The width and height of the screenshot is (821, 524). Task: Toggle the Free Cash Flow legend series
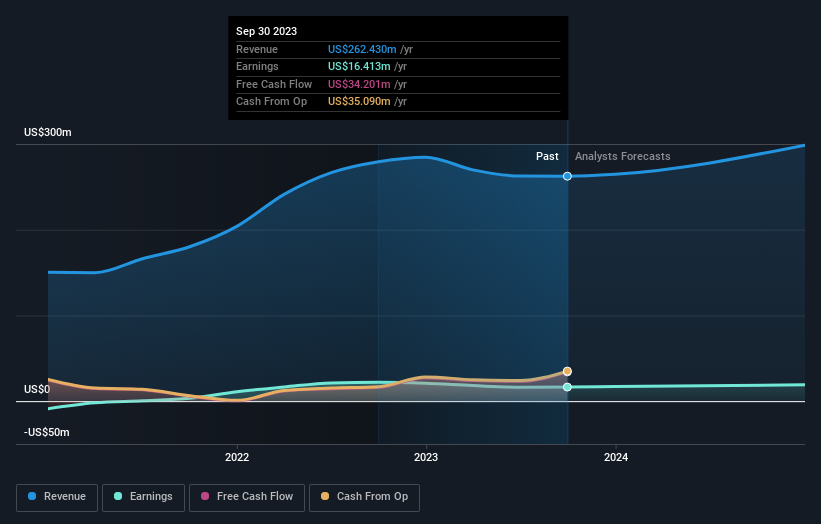click(247, 497)
